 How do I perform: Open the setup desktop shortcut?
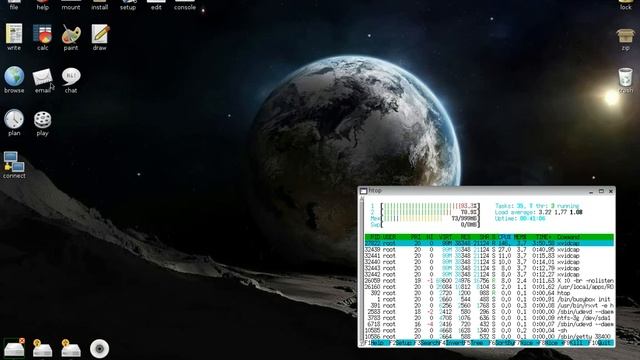(128, 5)
